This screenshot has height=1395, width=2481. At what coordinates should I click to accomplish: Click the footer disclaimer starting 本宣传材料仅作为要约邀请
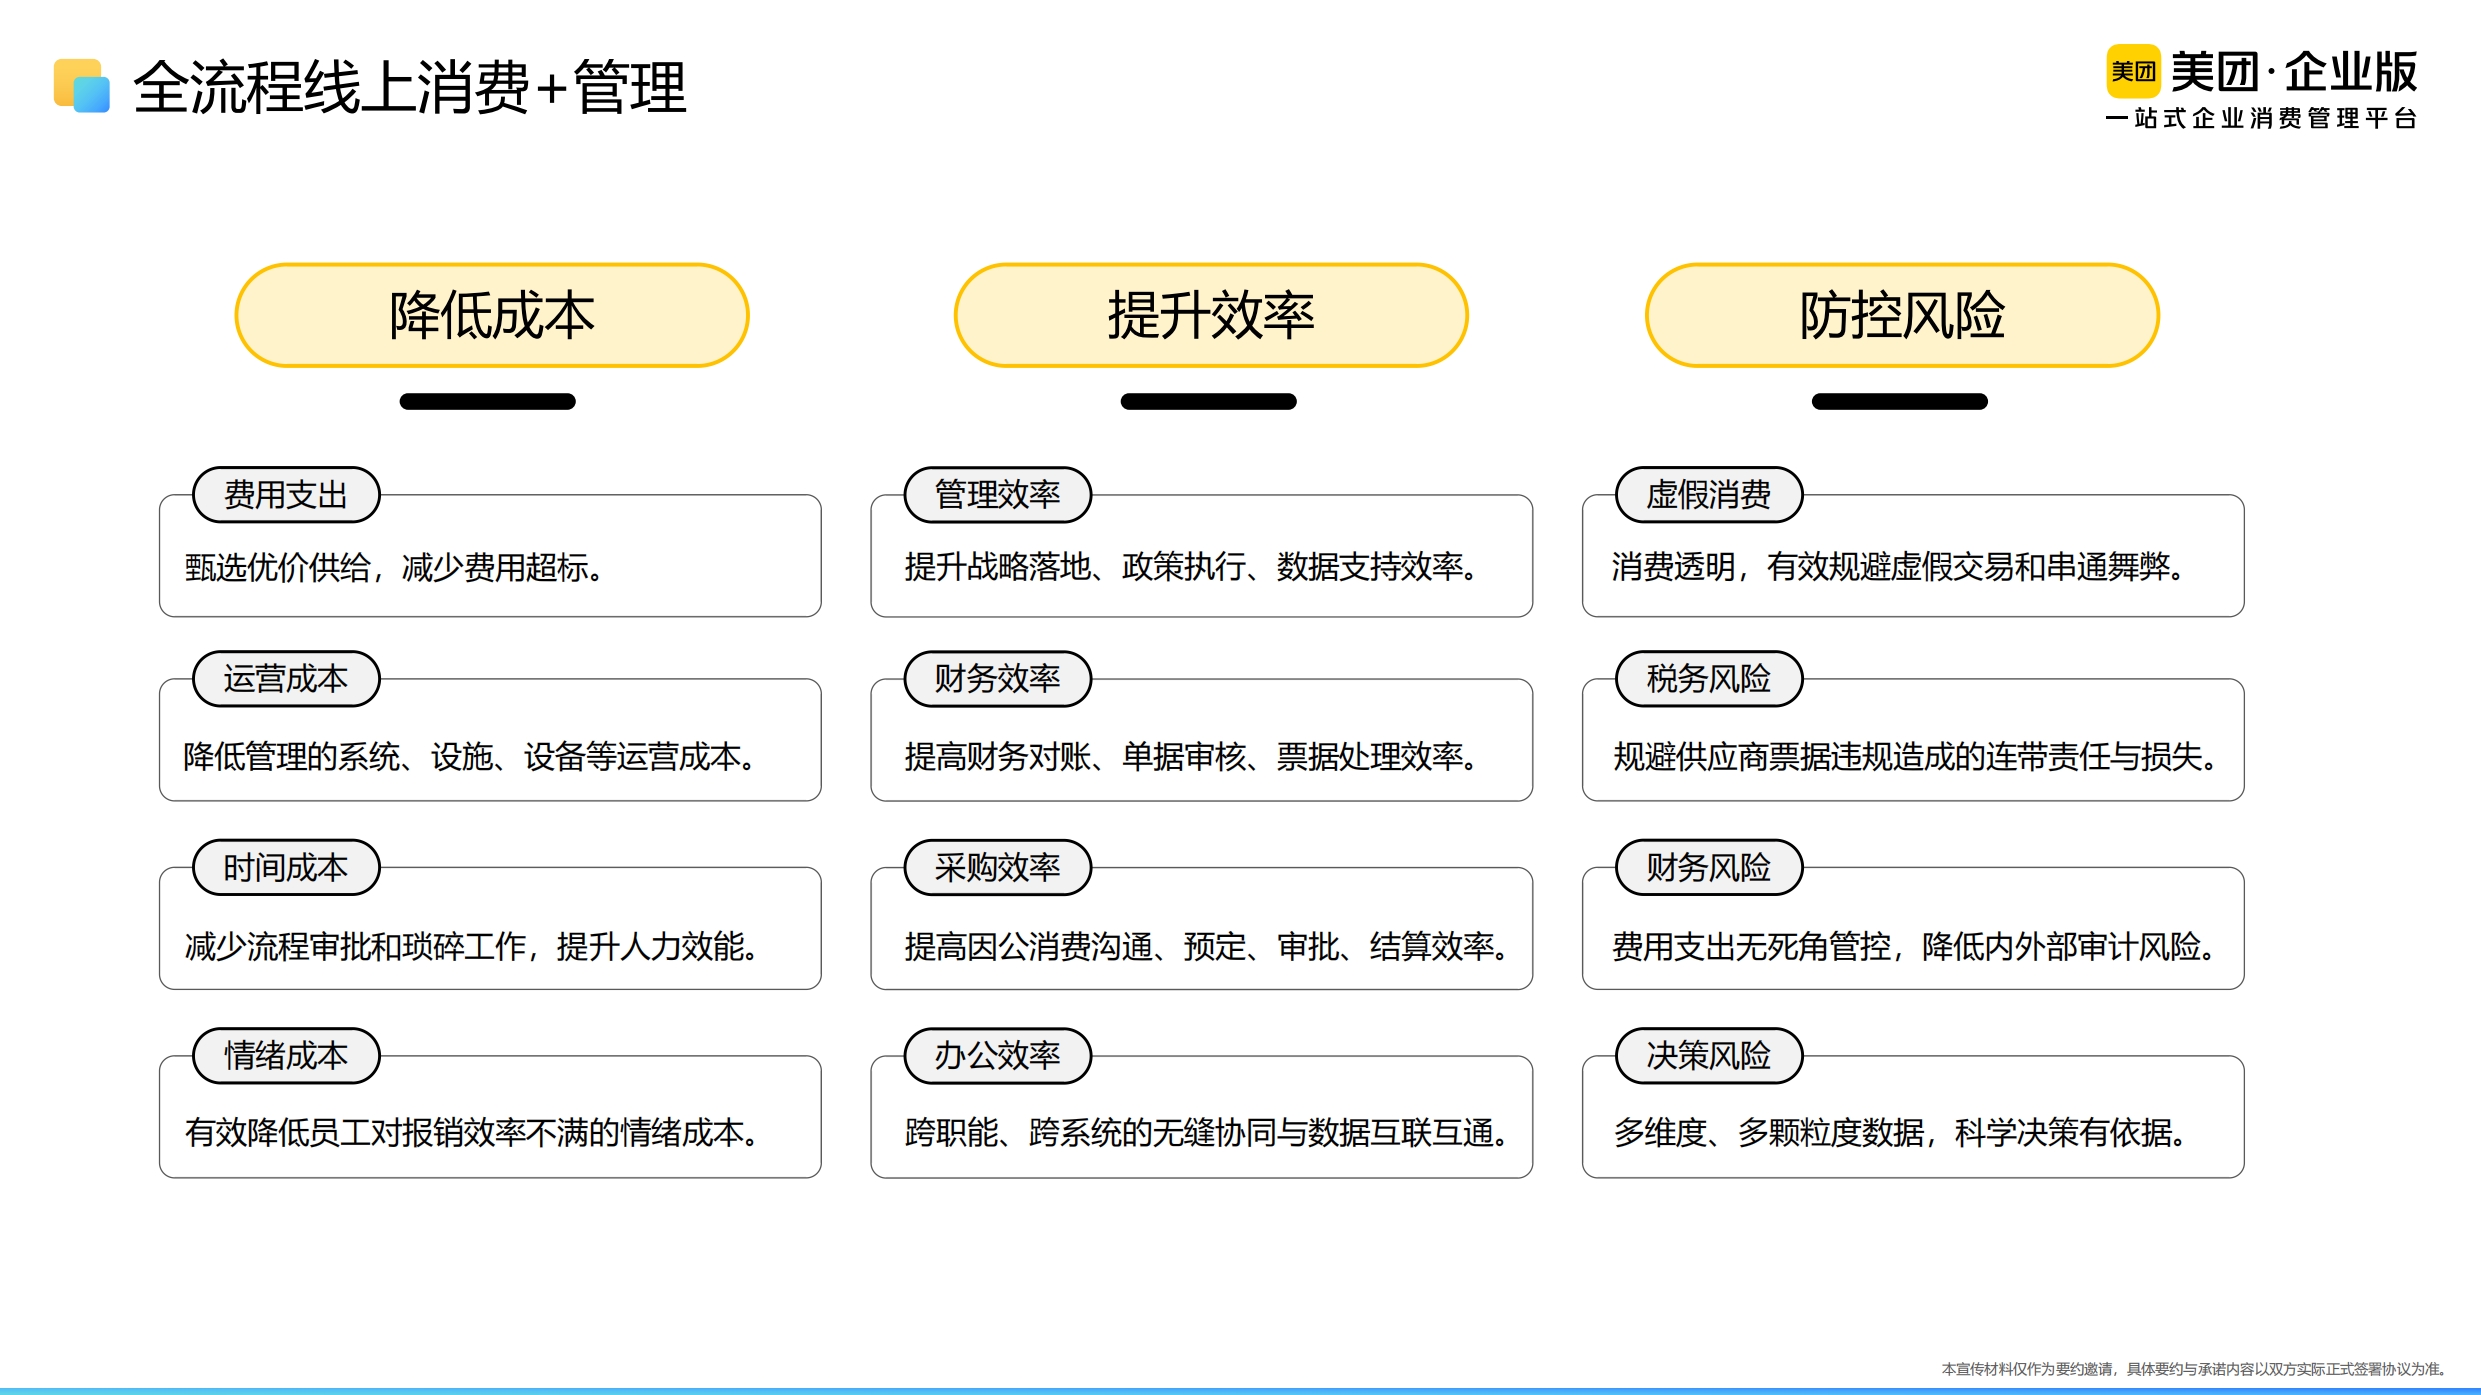[x=2193, y=1368]
